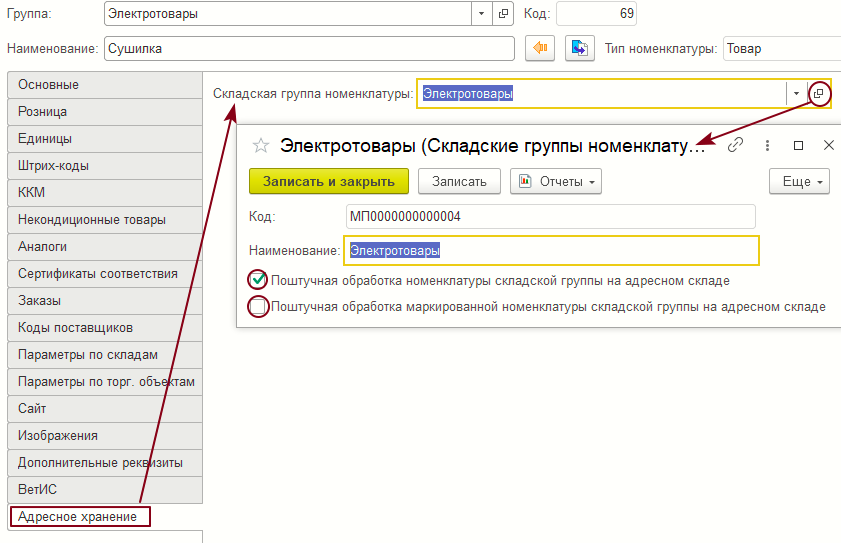Screen dimensions: 841x543
Task: Enable Поштучная обработка маркированной номенклатуры checkbox
Action: coord(259,307)
